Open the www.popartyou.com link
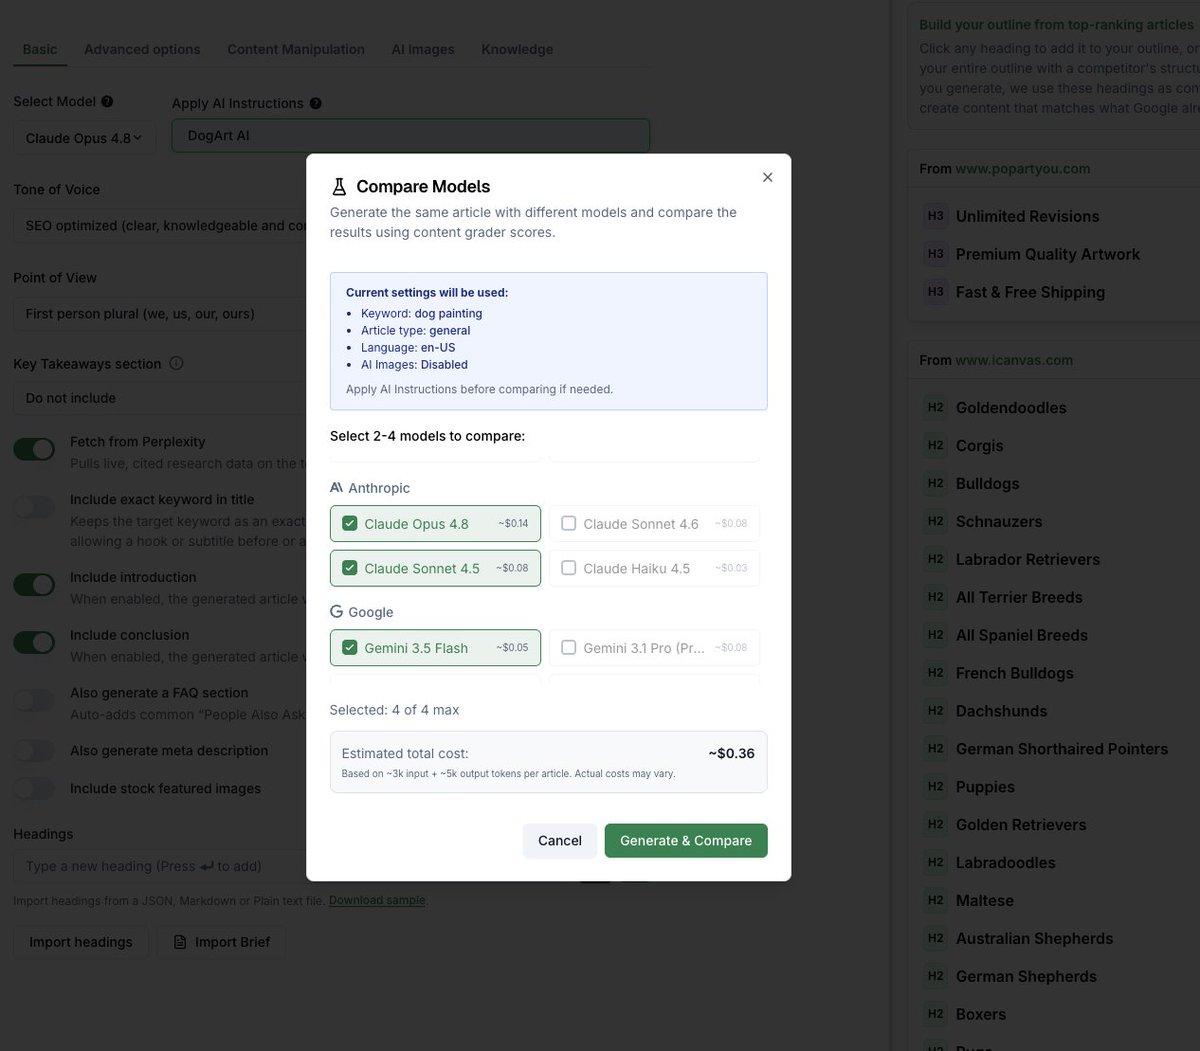This screenshot has width=1200, height=1051. 1022,168
